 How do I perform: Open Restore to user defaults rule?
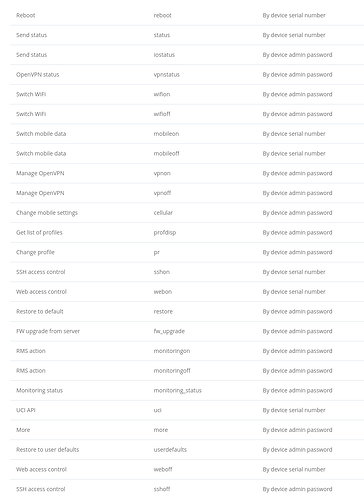pyautogui.click(x=187, y=450)
